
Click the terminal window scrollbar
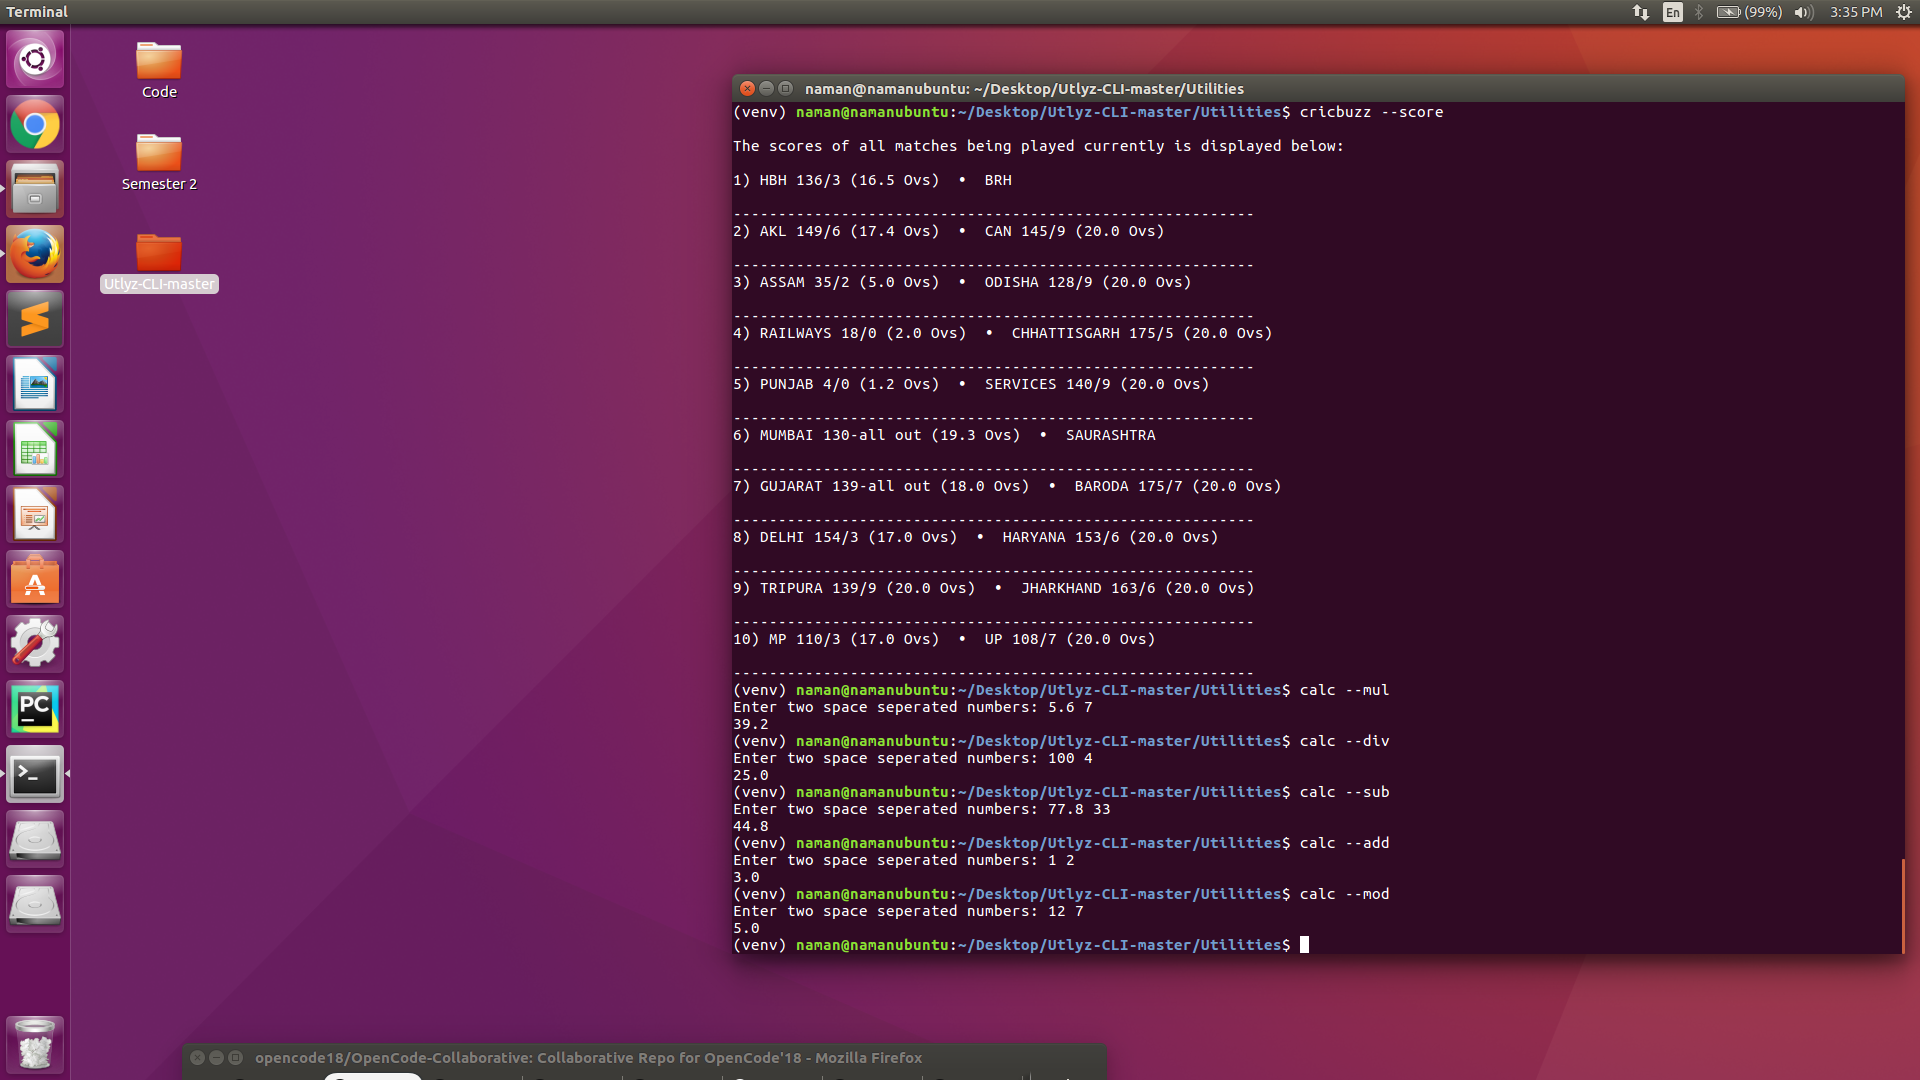click(x=1902, y=905)
